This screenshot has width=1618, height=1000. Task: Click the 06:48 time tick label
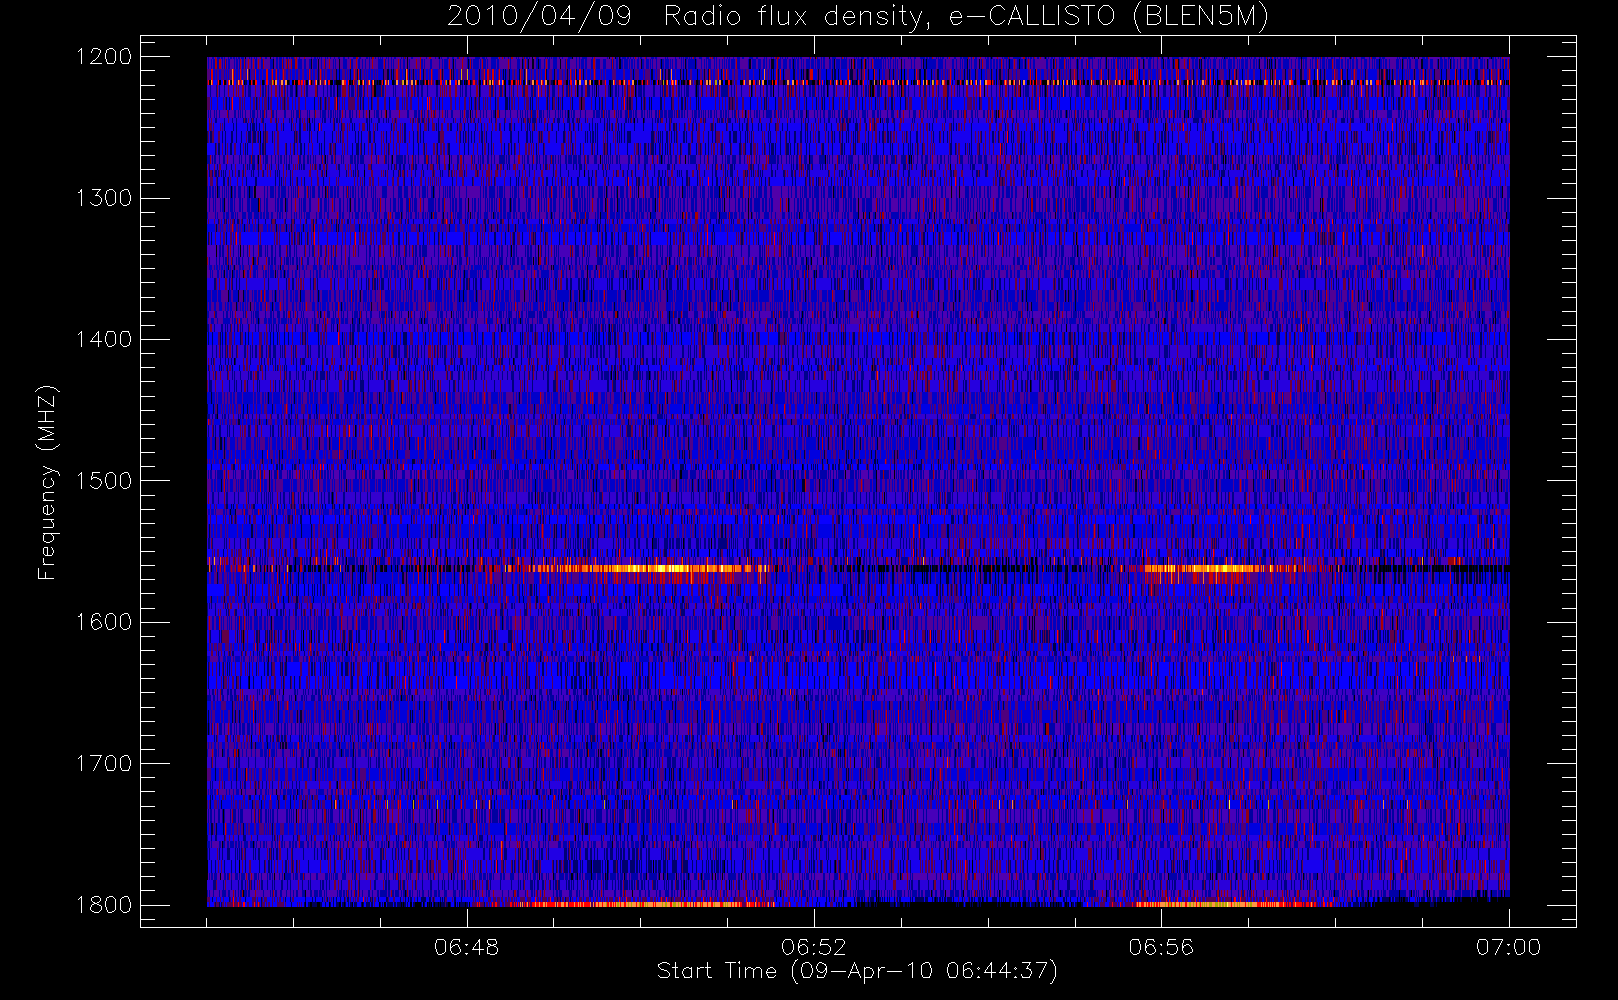coord(467,946)
